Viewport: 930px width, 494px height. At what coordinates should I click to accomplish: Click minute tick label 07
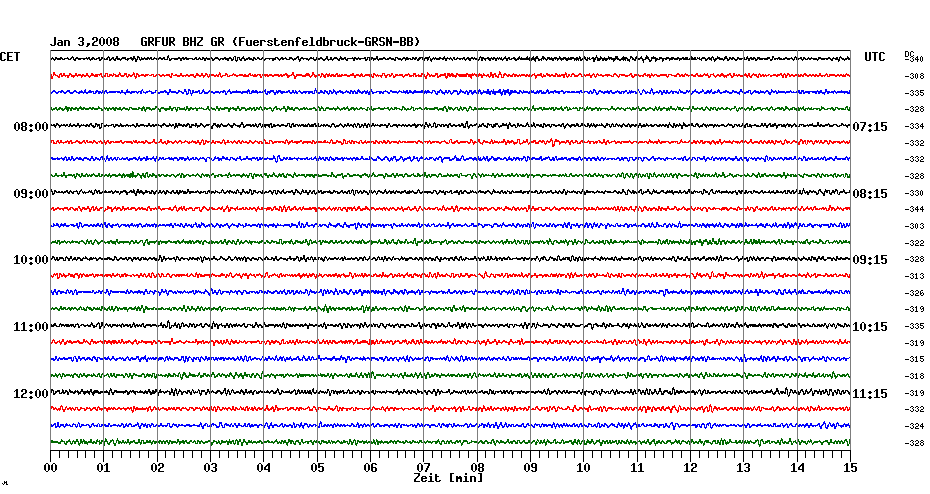pyautogui.click(x=423, y=467)
